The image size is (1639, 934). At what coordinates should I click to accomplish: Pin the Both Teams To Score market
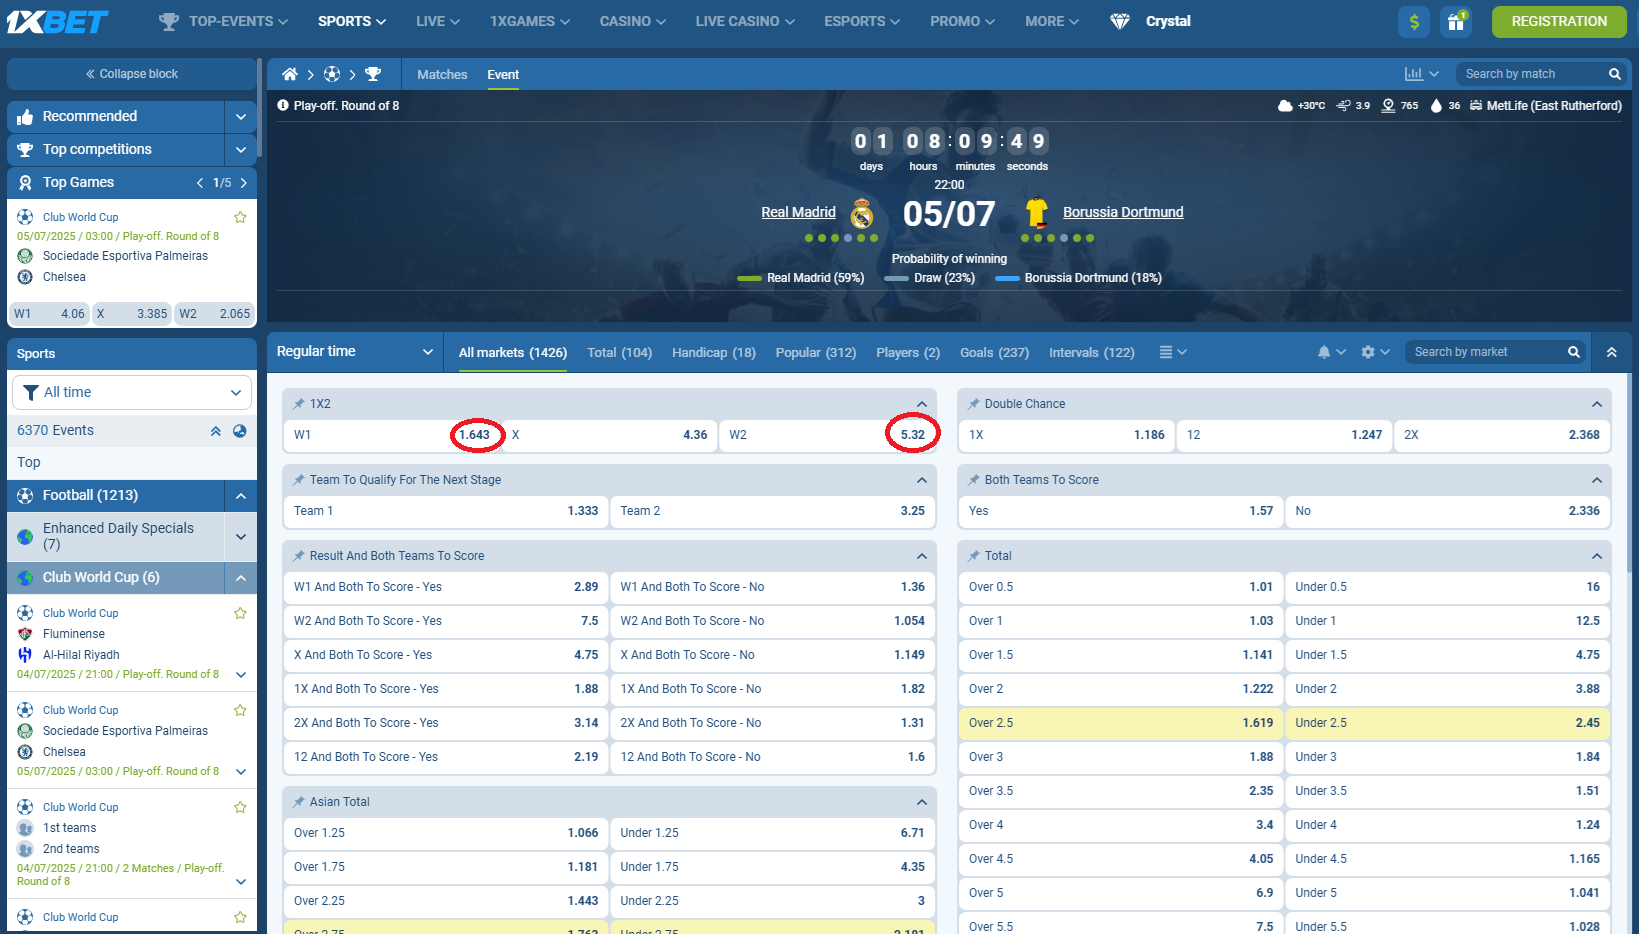pos(974,480)
